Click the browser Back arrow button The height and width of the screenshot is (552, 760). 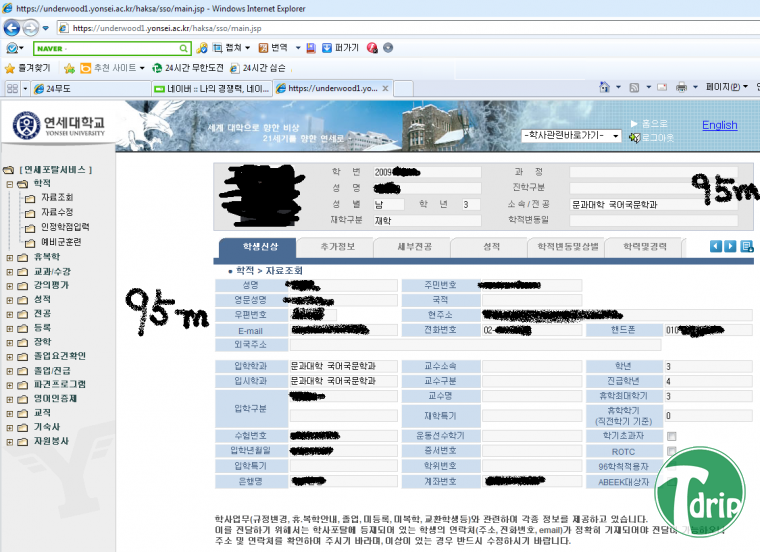(x=12, y=28)
